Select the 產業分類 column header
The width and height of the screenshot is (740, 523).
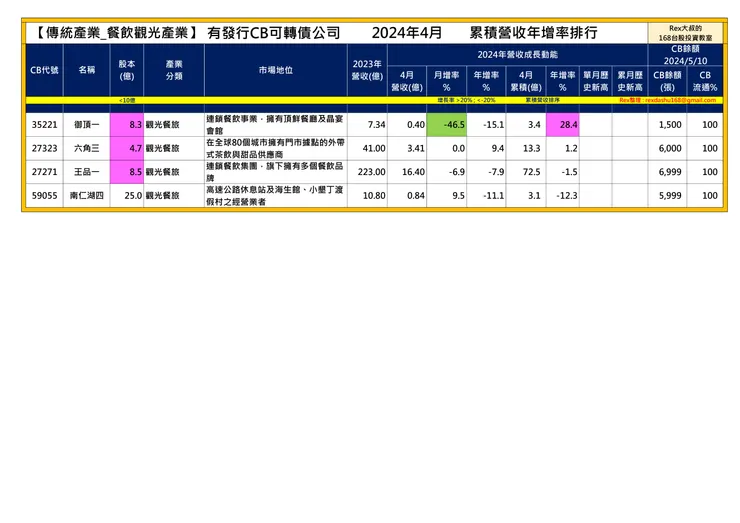click(174, 70)
